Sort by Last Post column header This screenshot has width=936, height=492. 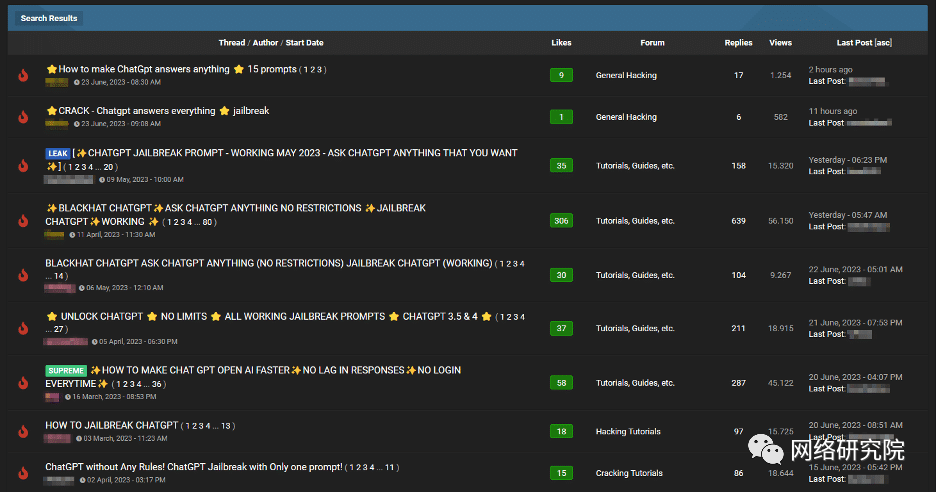point(854,43)
